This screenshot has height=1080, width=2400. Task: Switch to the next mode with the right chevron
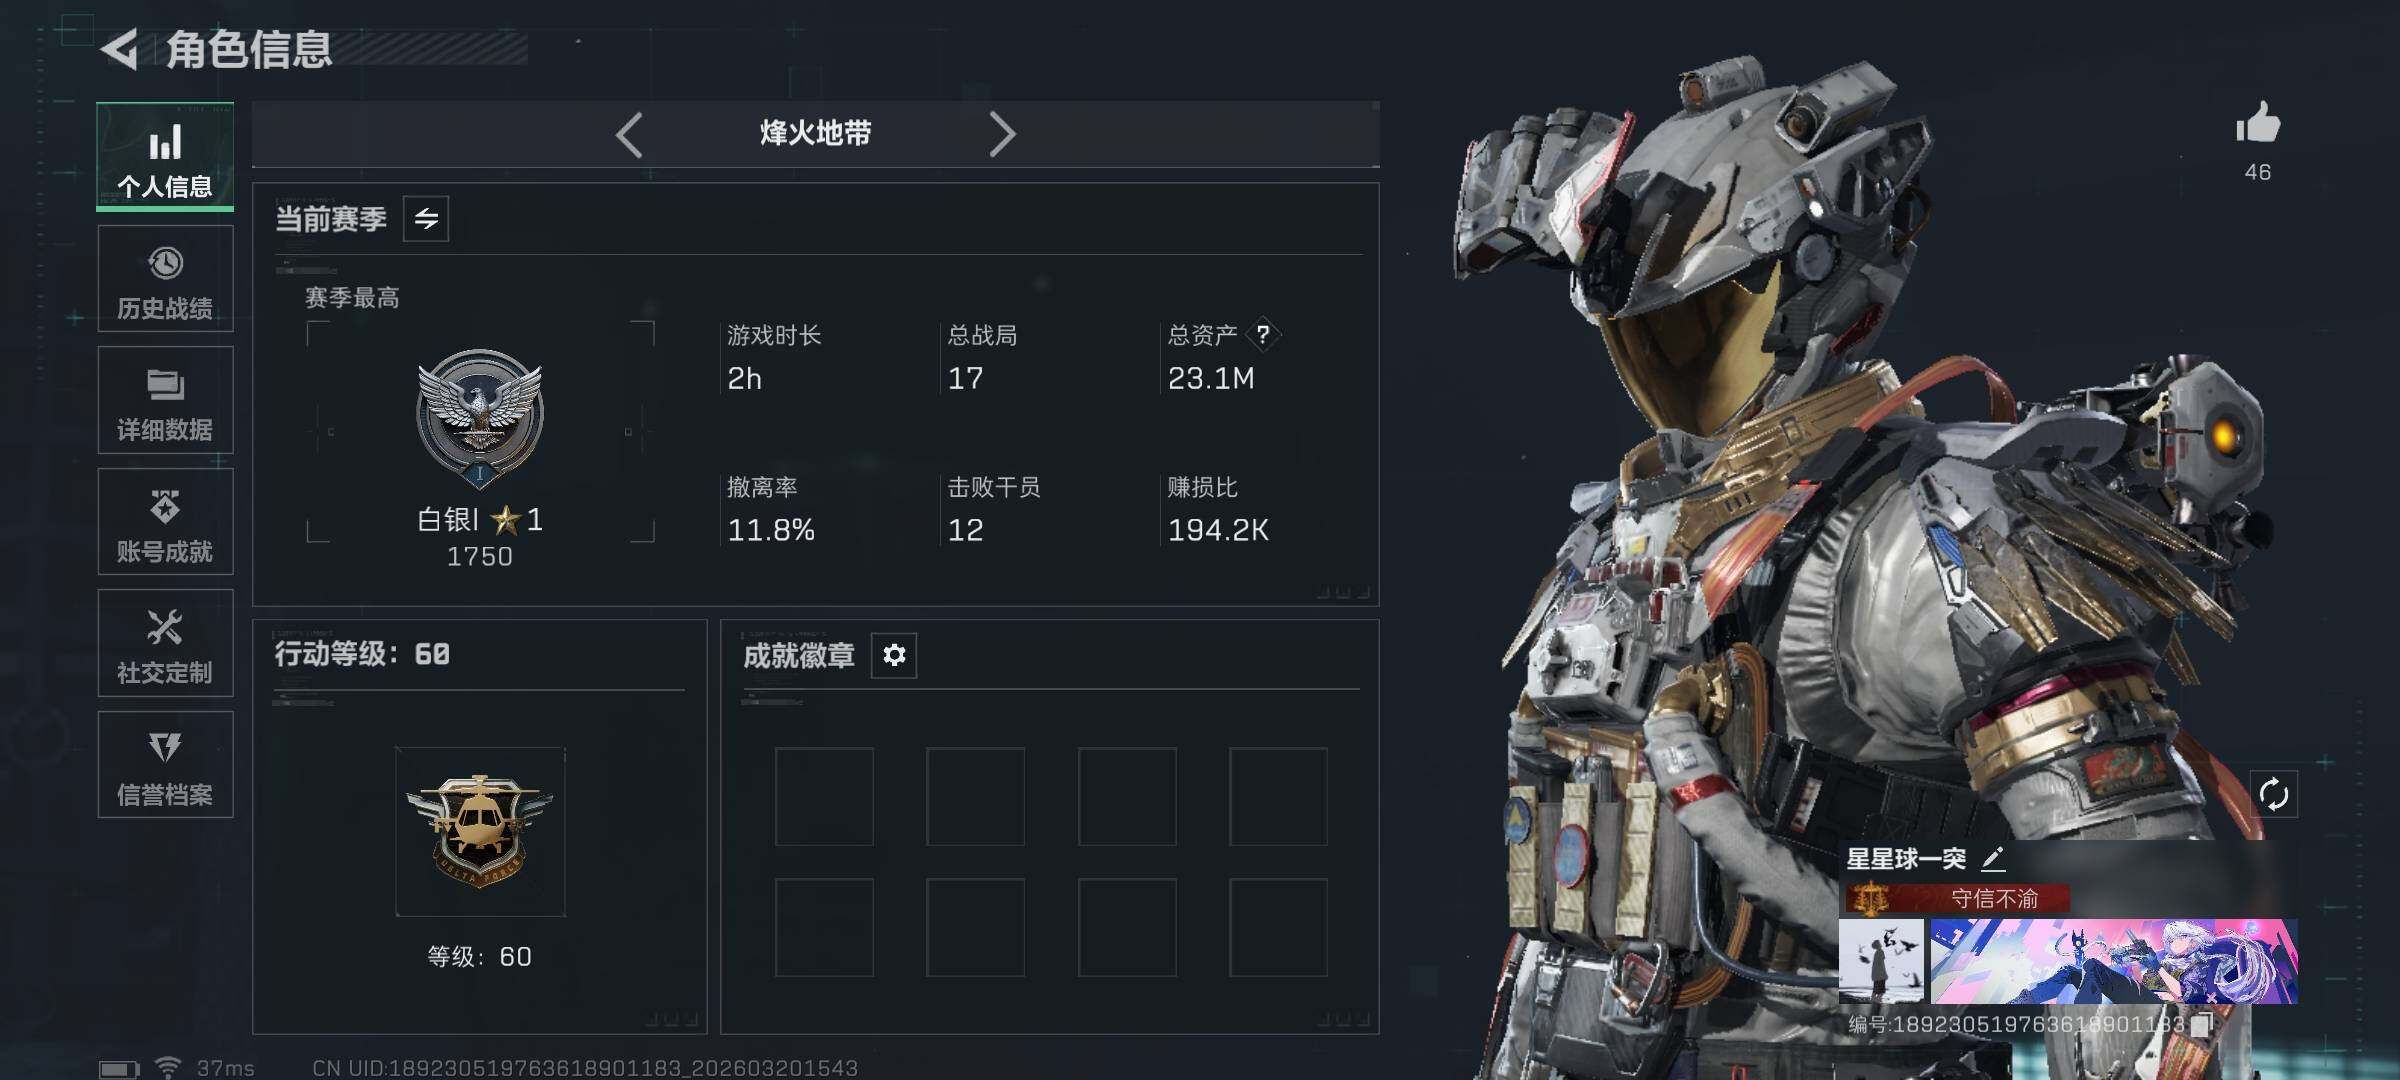click(1001, 134)
